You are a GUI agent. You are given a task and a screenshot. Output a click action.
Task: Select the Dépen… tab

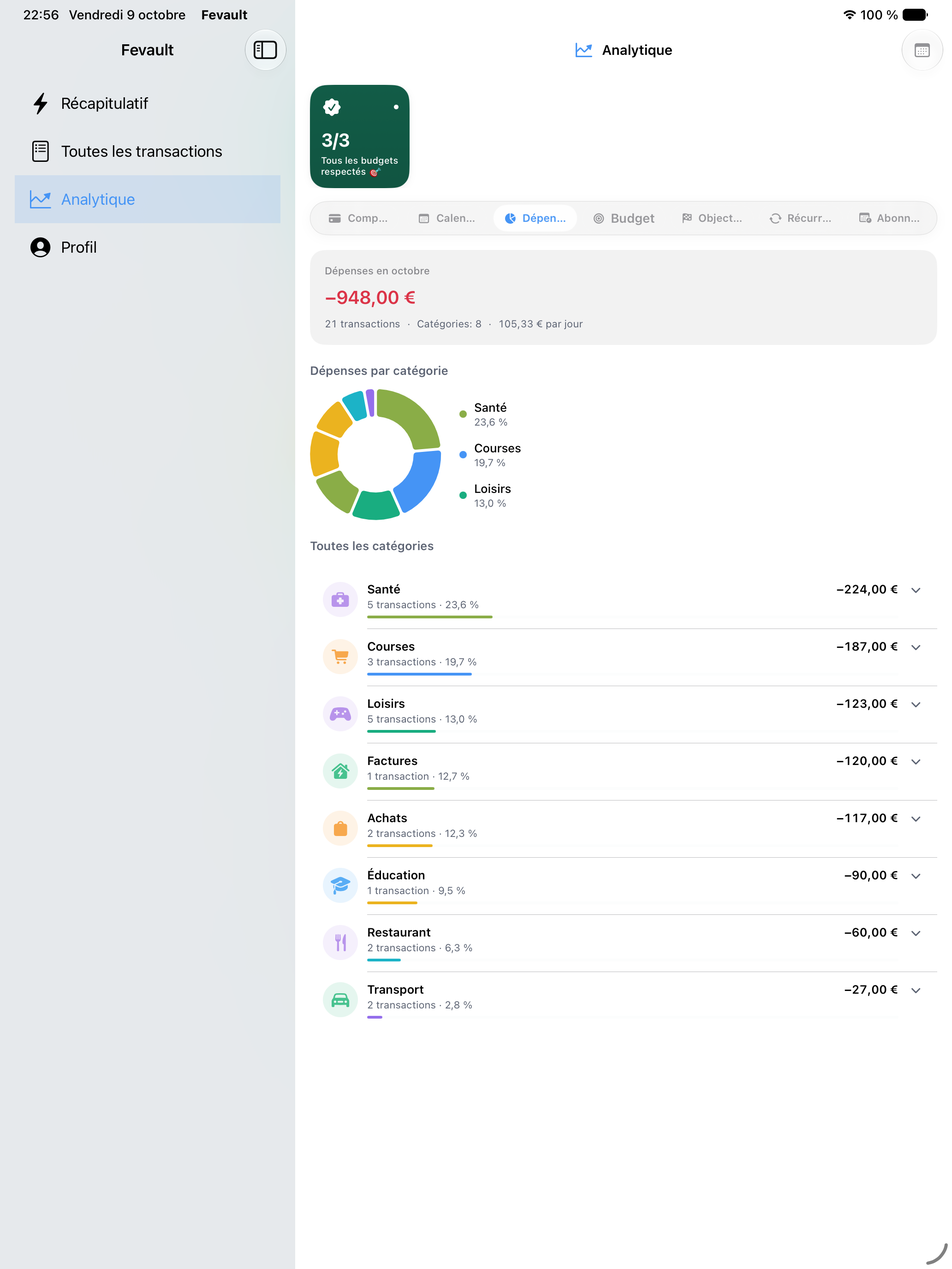point(535,218)
